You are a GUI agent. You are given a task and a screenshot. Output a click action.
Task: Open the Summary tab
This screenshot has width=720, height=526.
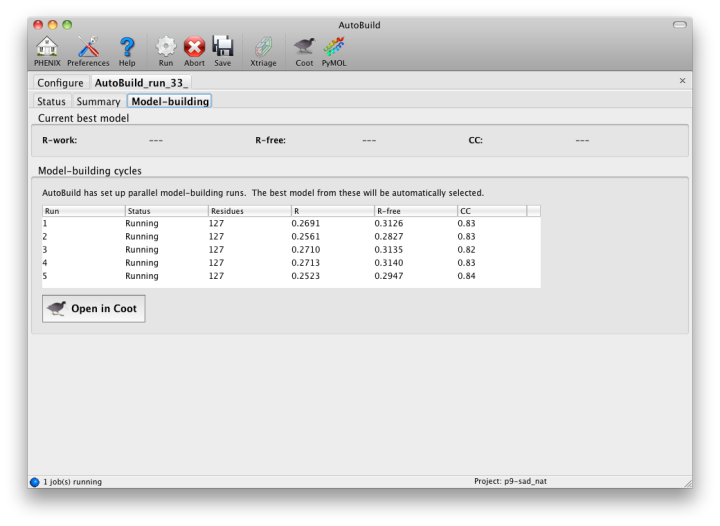(98, 101)
